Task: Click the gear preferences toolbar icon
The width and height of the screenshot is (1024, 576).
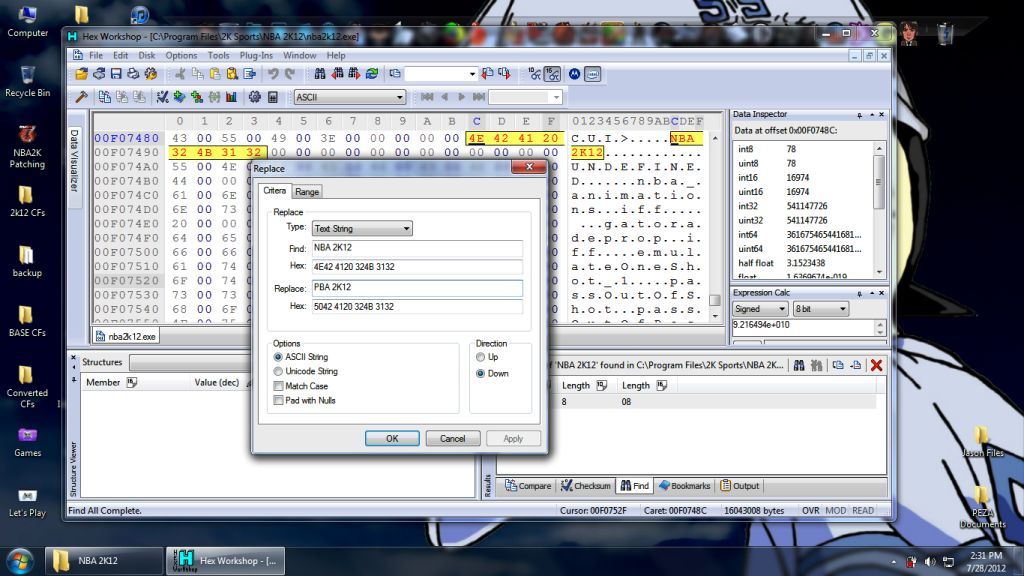Action: (x=255, y=97)
